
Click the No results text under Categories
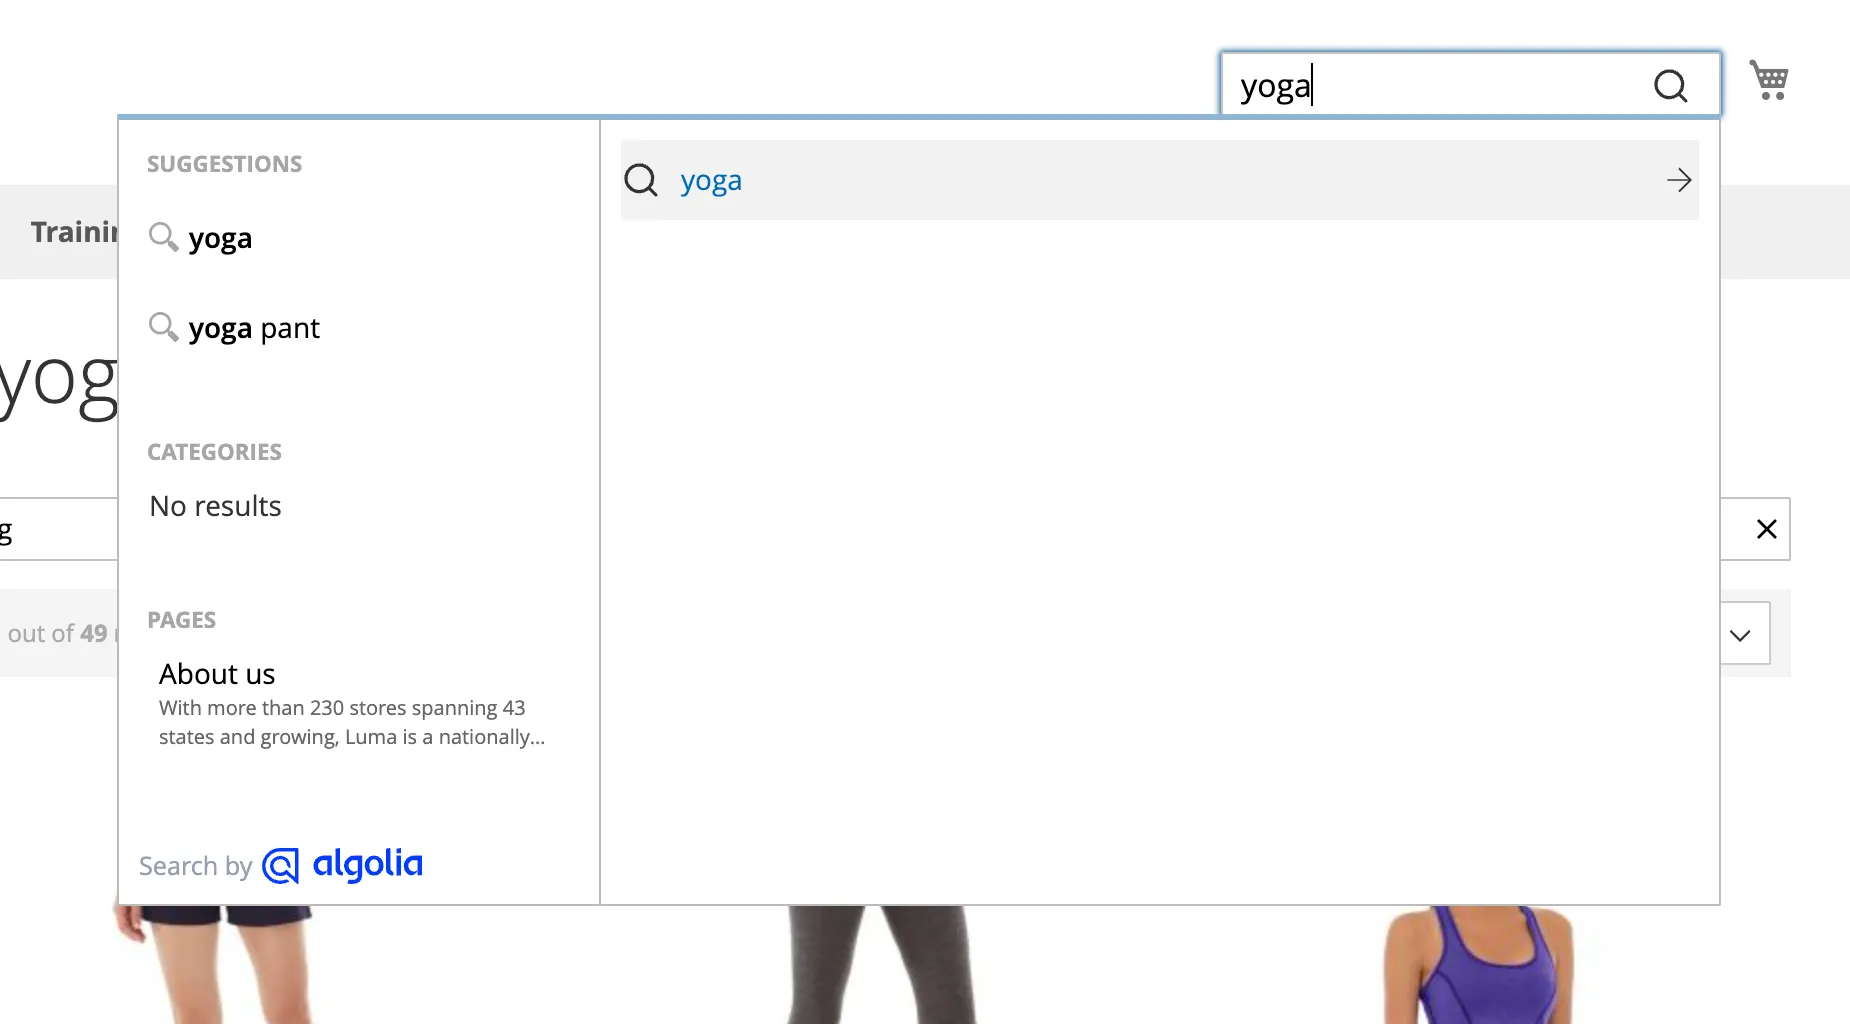[x=214, y=506]
